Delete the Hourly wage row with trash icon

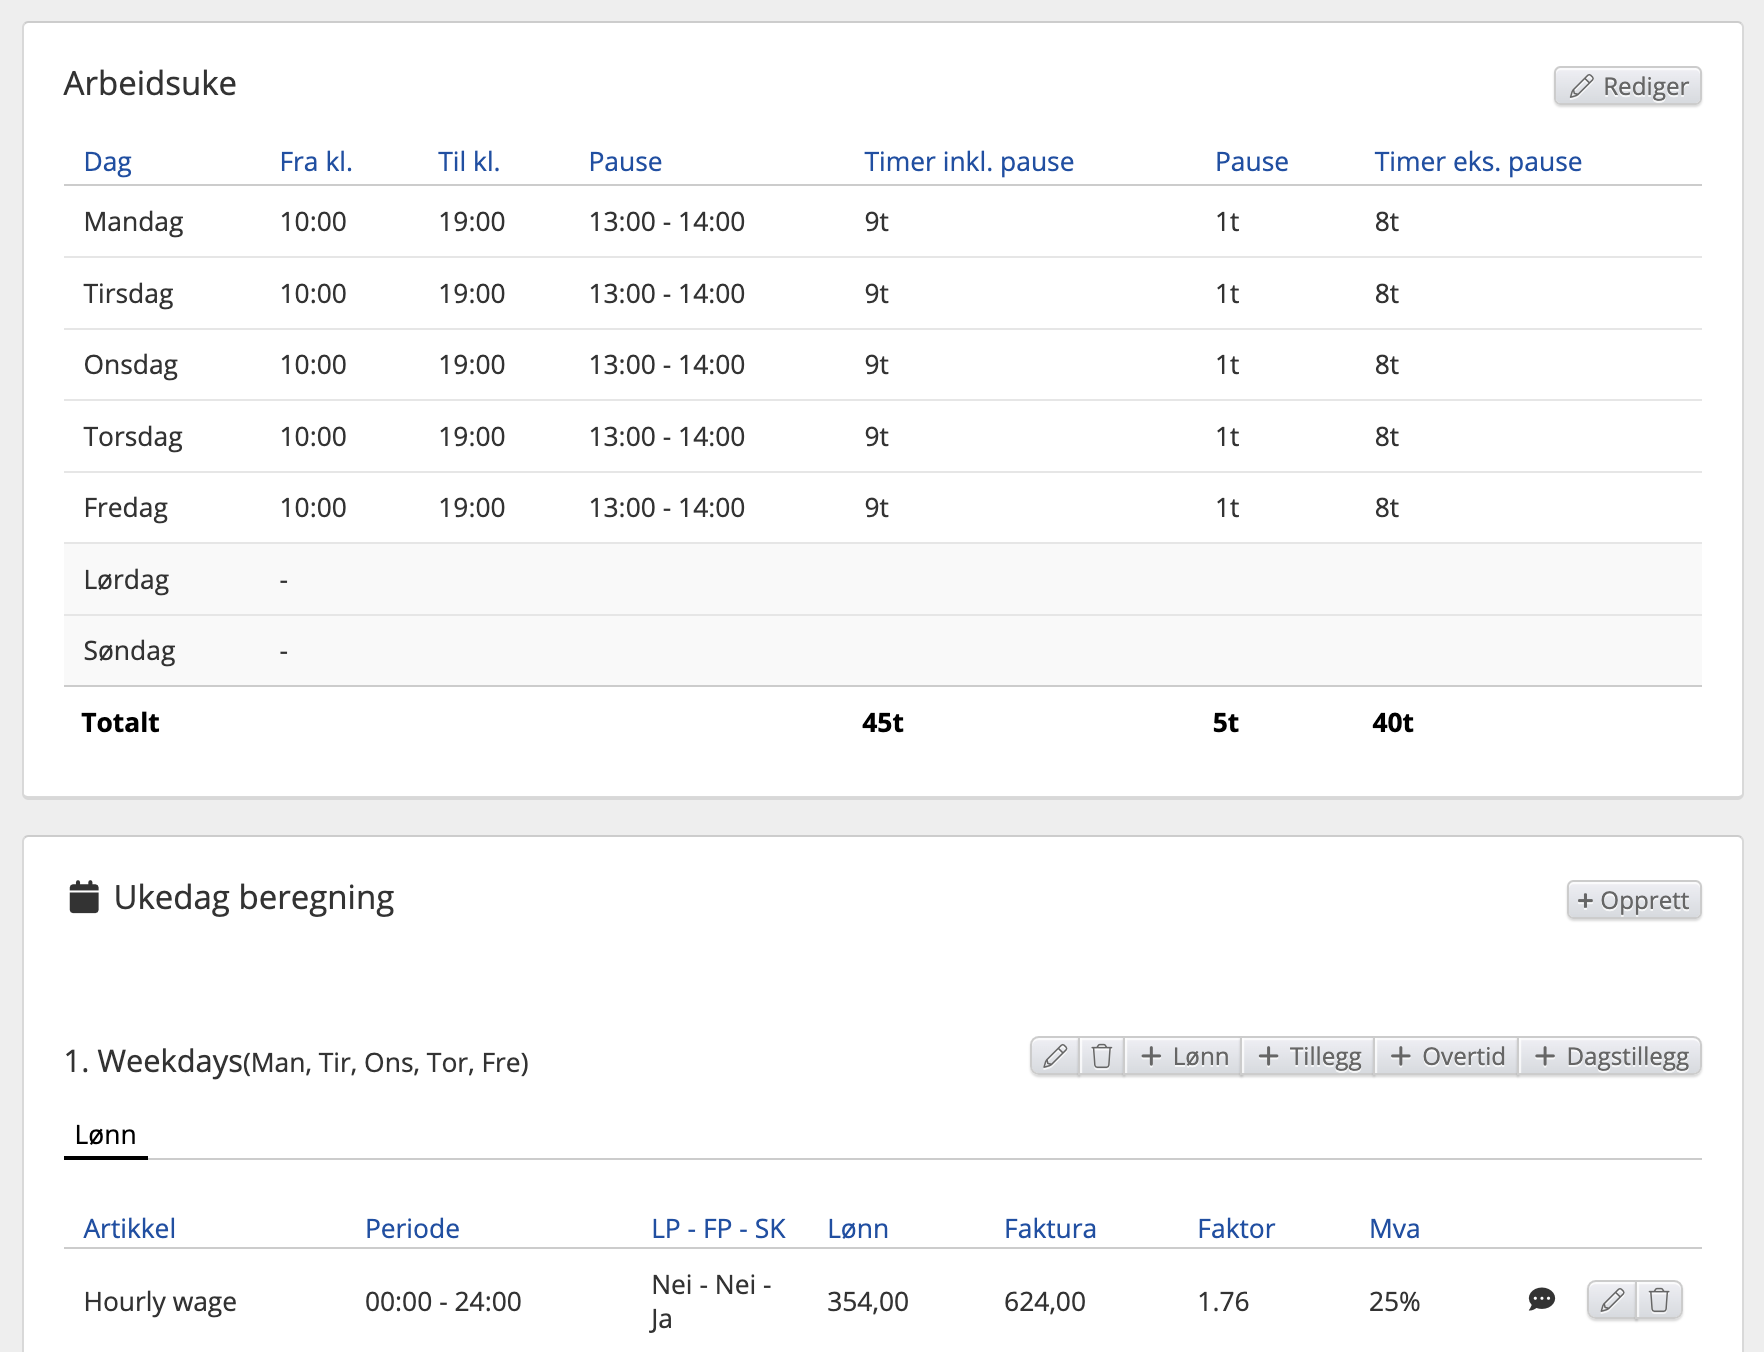pyautogui.click(x=1659, y=1300)
